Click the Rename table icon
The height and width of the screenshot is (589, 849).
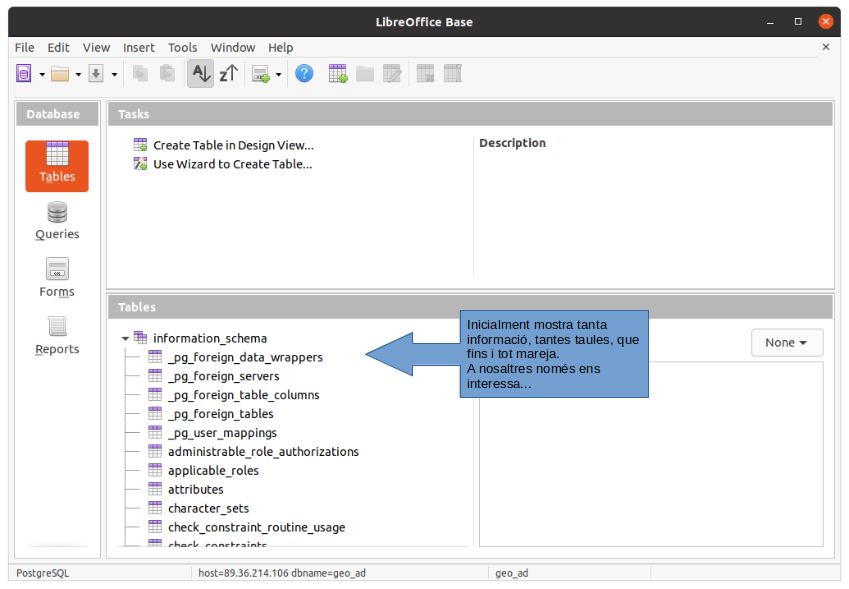(453, 74)
